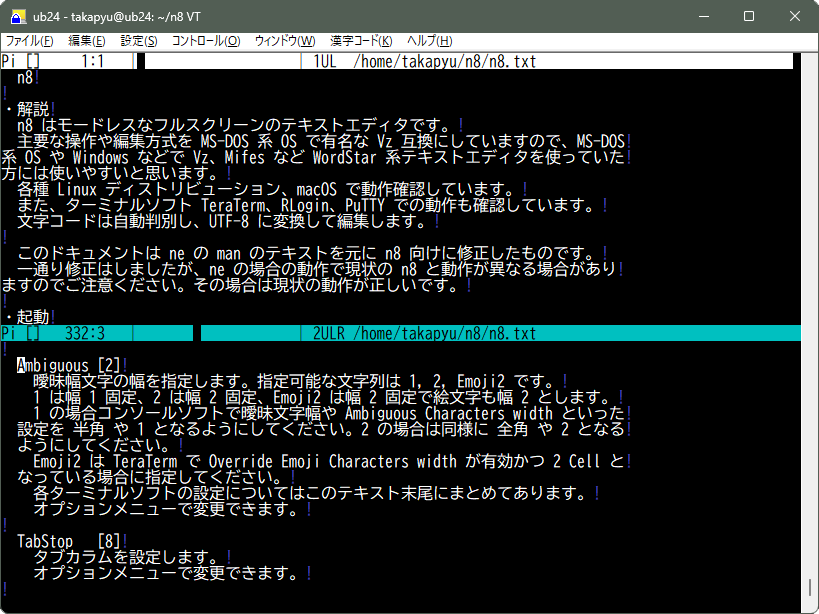
Task: Close the Tera Term window
Action: click(794, 17)
